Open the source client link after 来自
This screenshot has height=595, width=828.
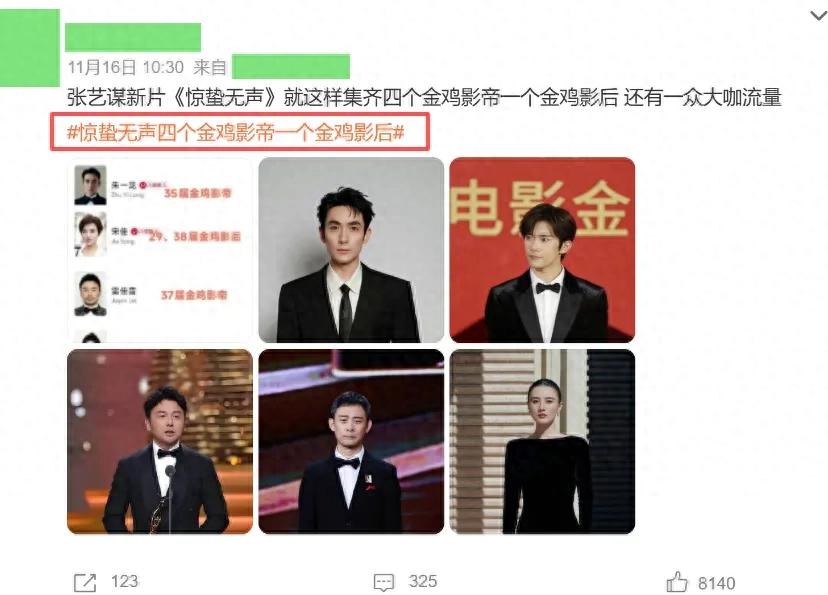(291, 67)
